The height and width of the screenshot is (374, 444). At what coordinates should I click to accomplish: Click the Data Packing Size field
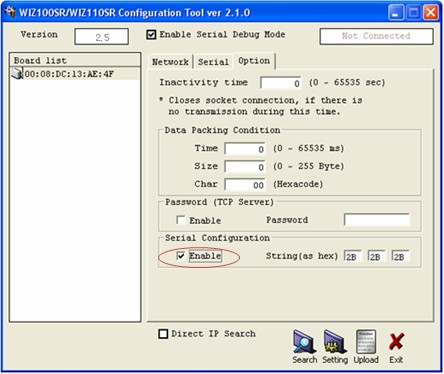pos(245,167)
